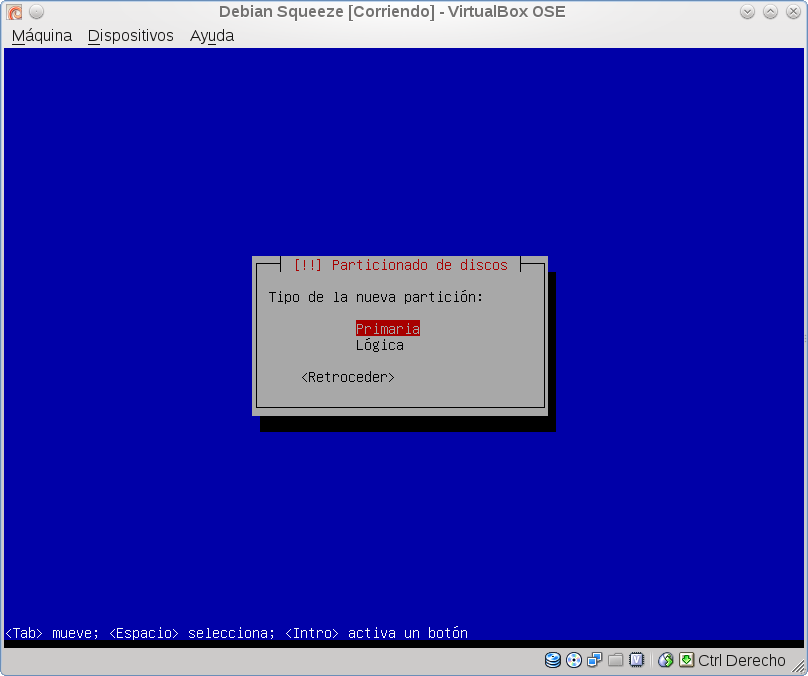Open the Dispositivos menu
The width and height of the screenshot is (808, 676).
click(130, 36)
